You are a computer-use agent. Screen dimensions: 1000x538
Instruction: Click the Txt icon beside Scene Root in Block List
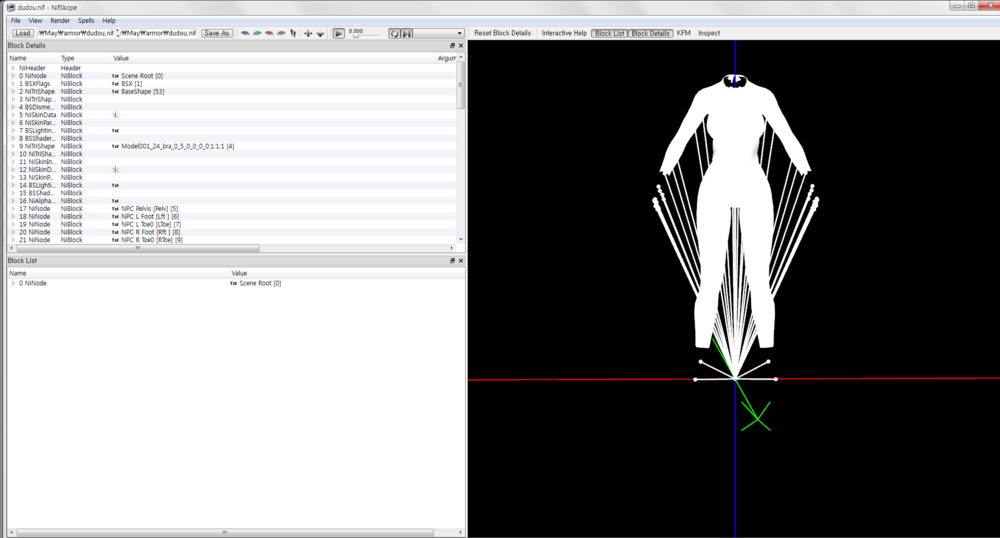pyautogui.click(x=233, y=283)
